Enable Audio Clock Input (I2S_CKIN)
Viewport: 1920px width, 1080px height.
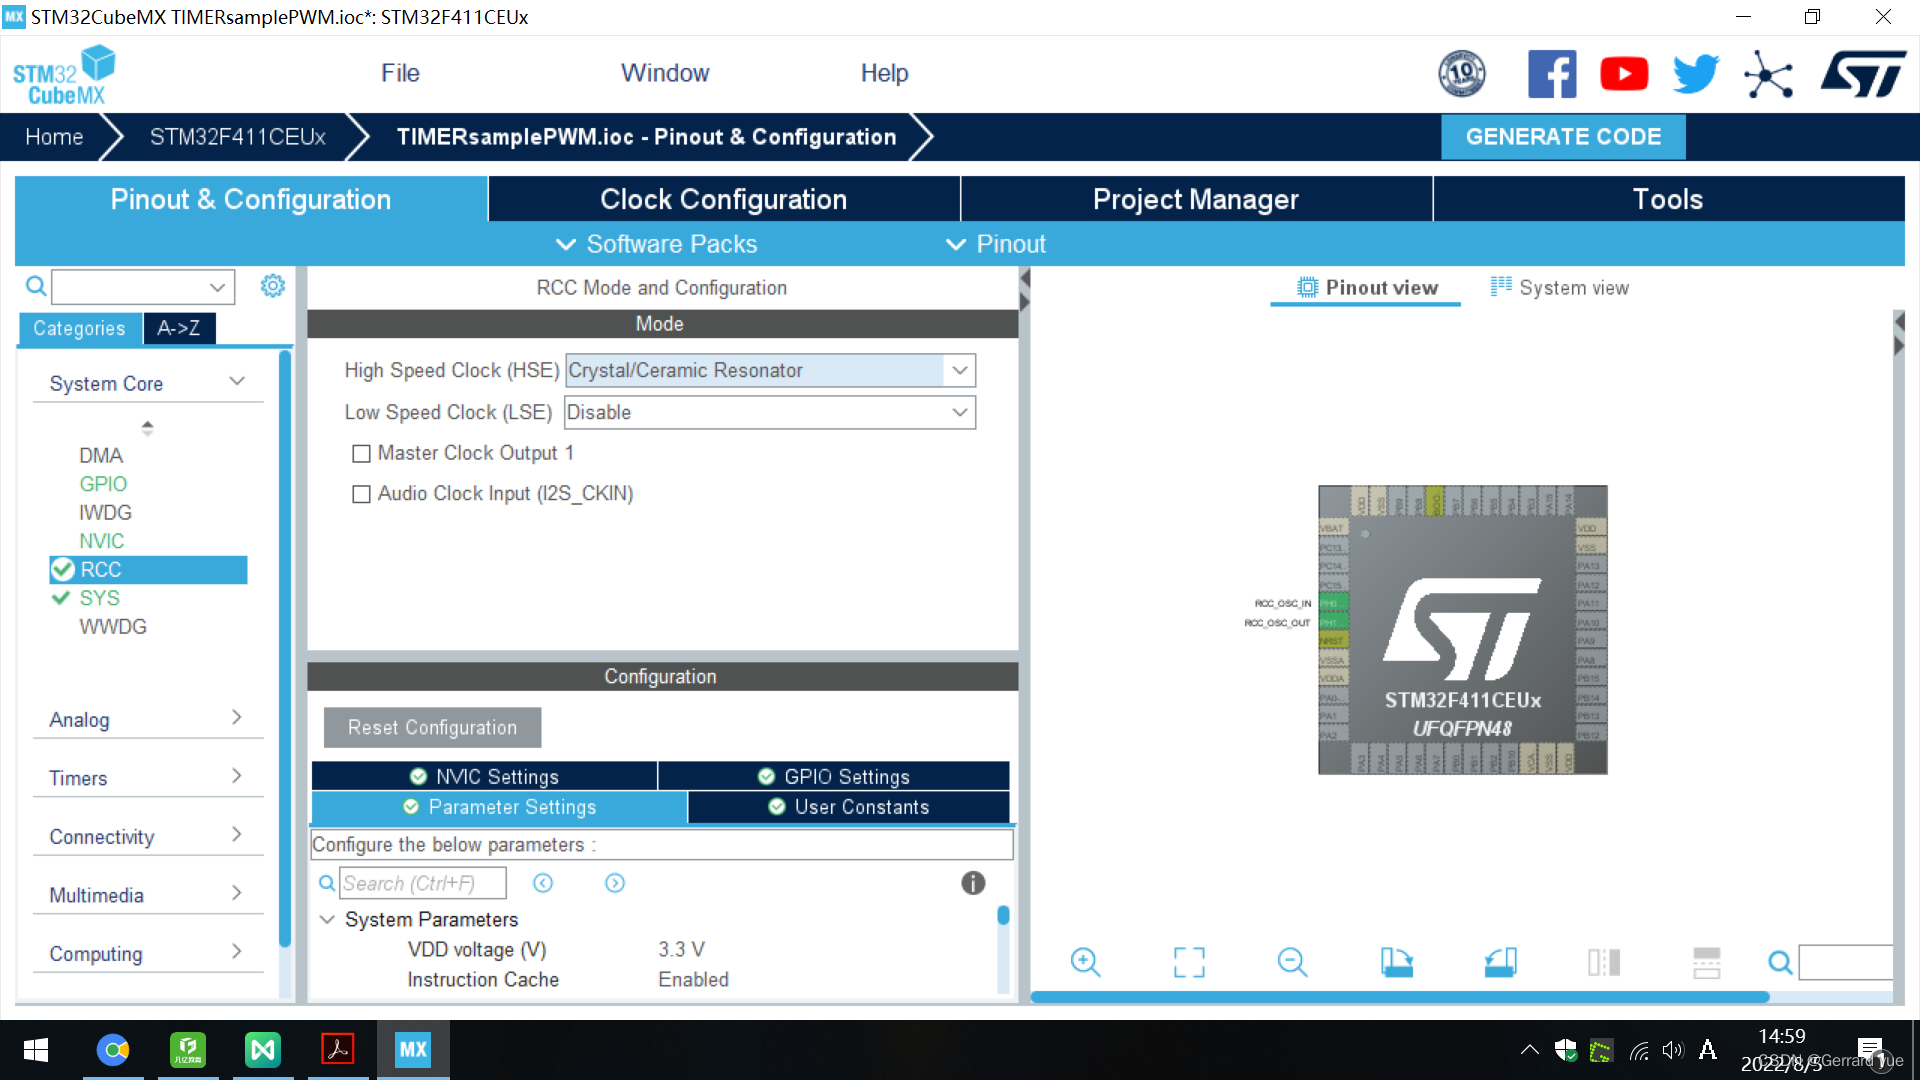[x=361, y=494]
